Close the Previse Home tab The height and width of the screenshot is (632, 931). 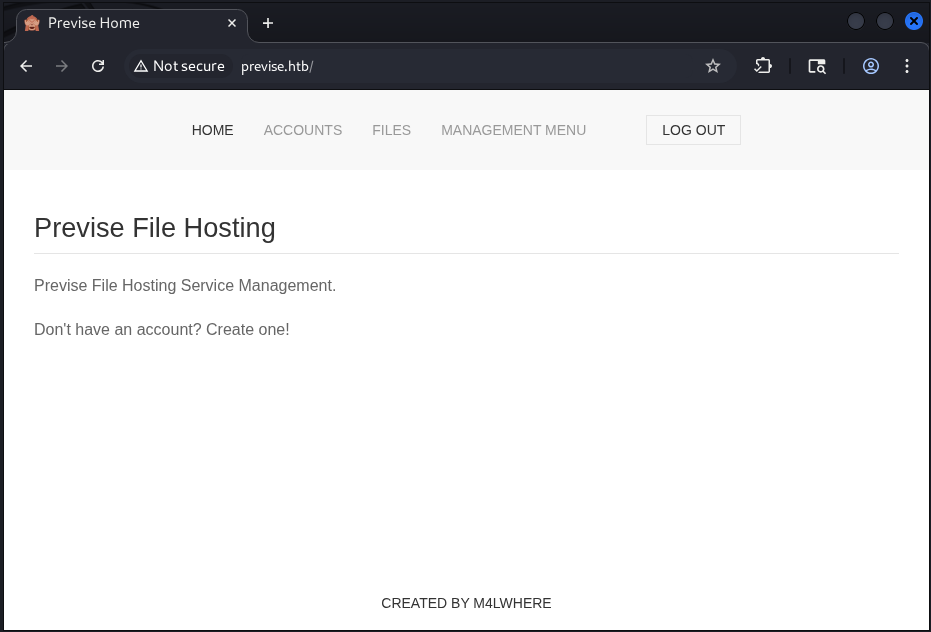(x=233, y=23)
